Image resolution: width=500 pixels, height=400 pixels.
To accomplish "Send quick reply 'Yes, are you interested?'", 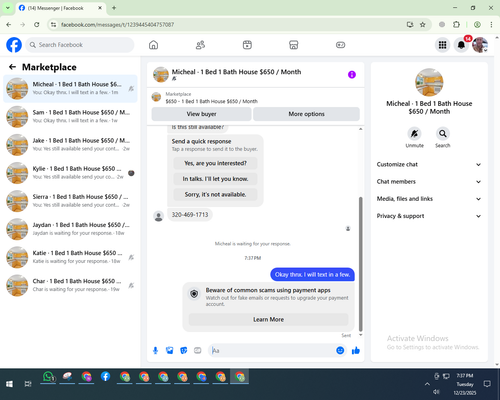I will point(215,163).
